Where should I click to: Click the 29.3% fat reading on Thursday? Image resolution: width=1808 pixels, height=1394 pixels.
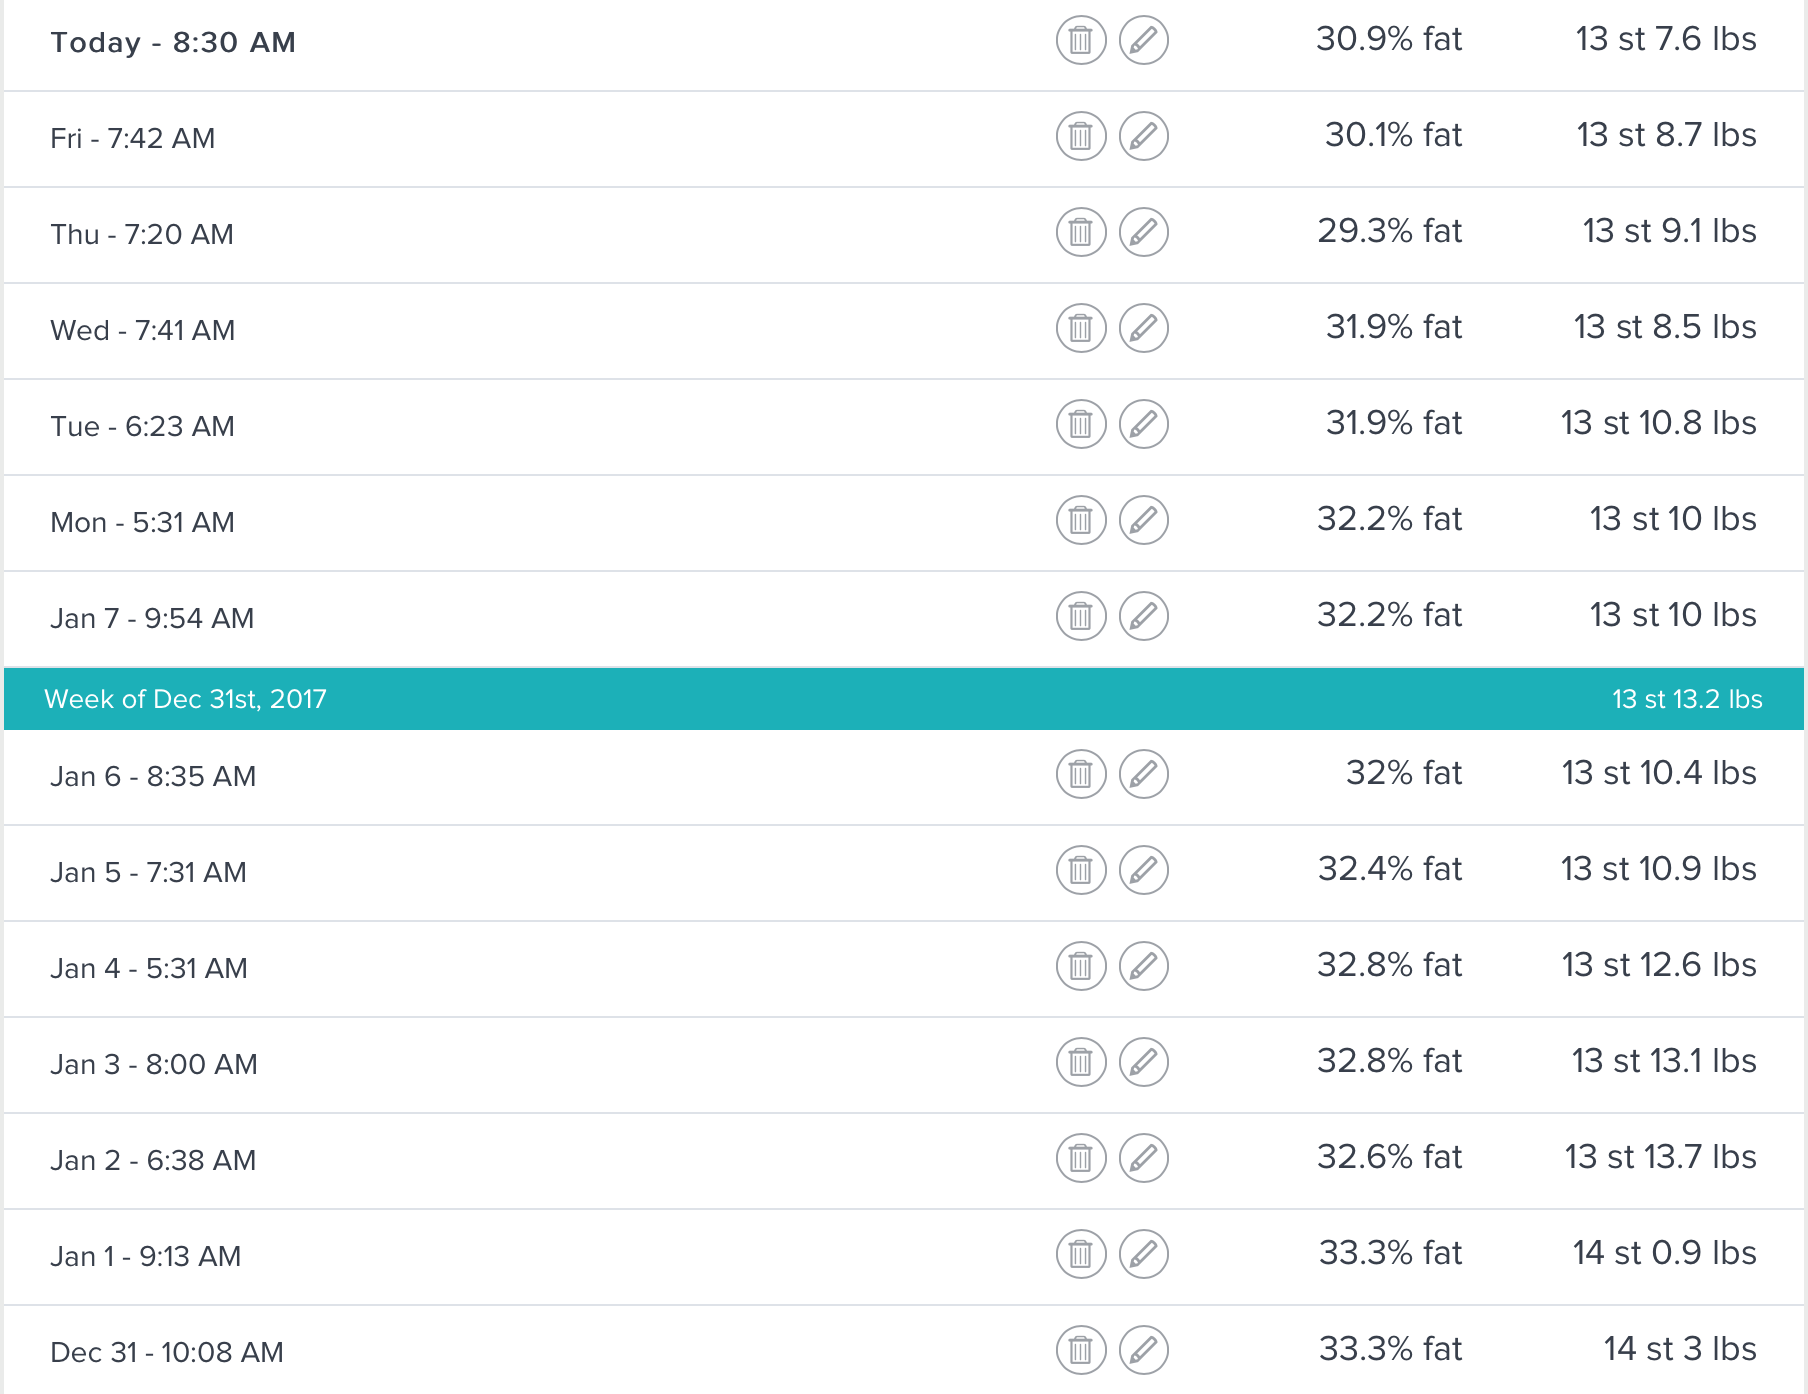pyautogui.click(x=1389, y=231)
